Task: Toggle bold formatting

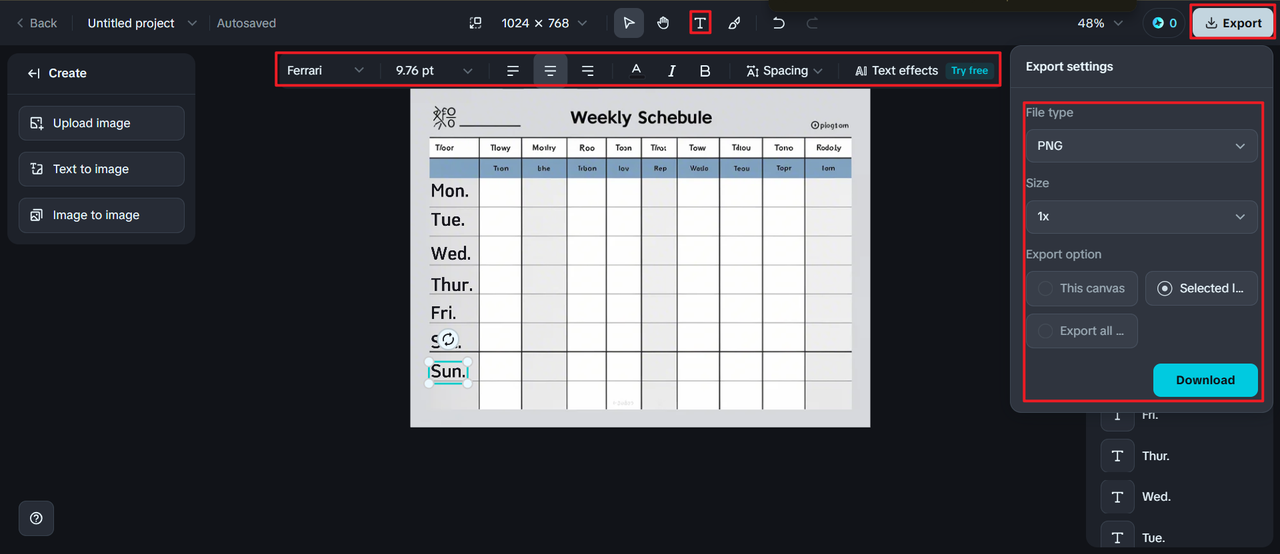Action: (x=705, y=71)
